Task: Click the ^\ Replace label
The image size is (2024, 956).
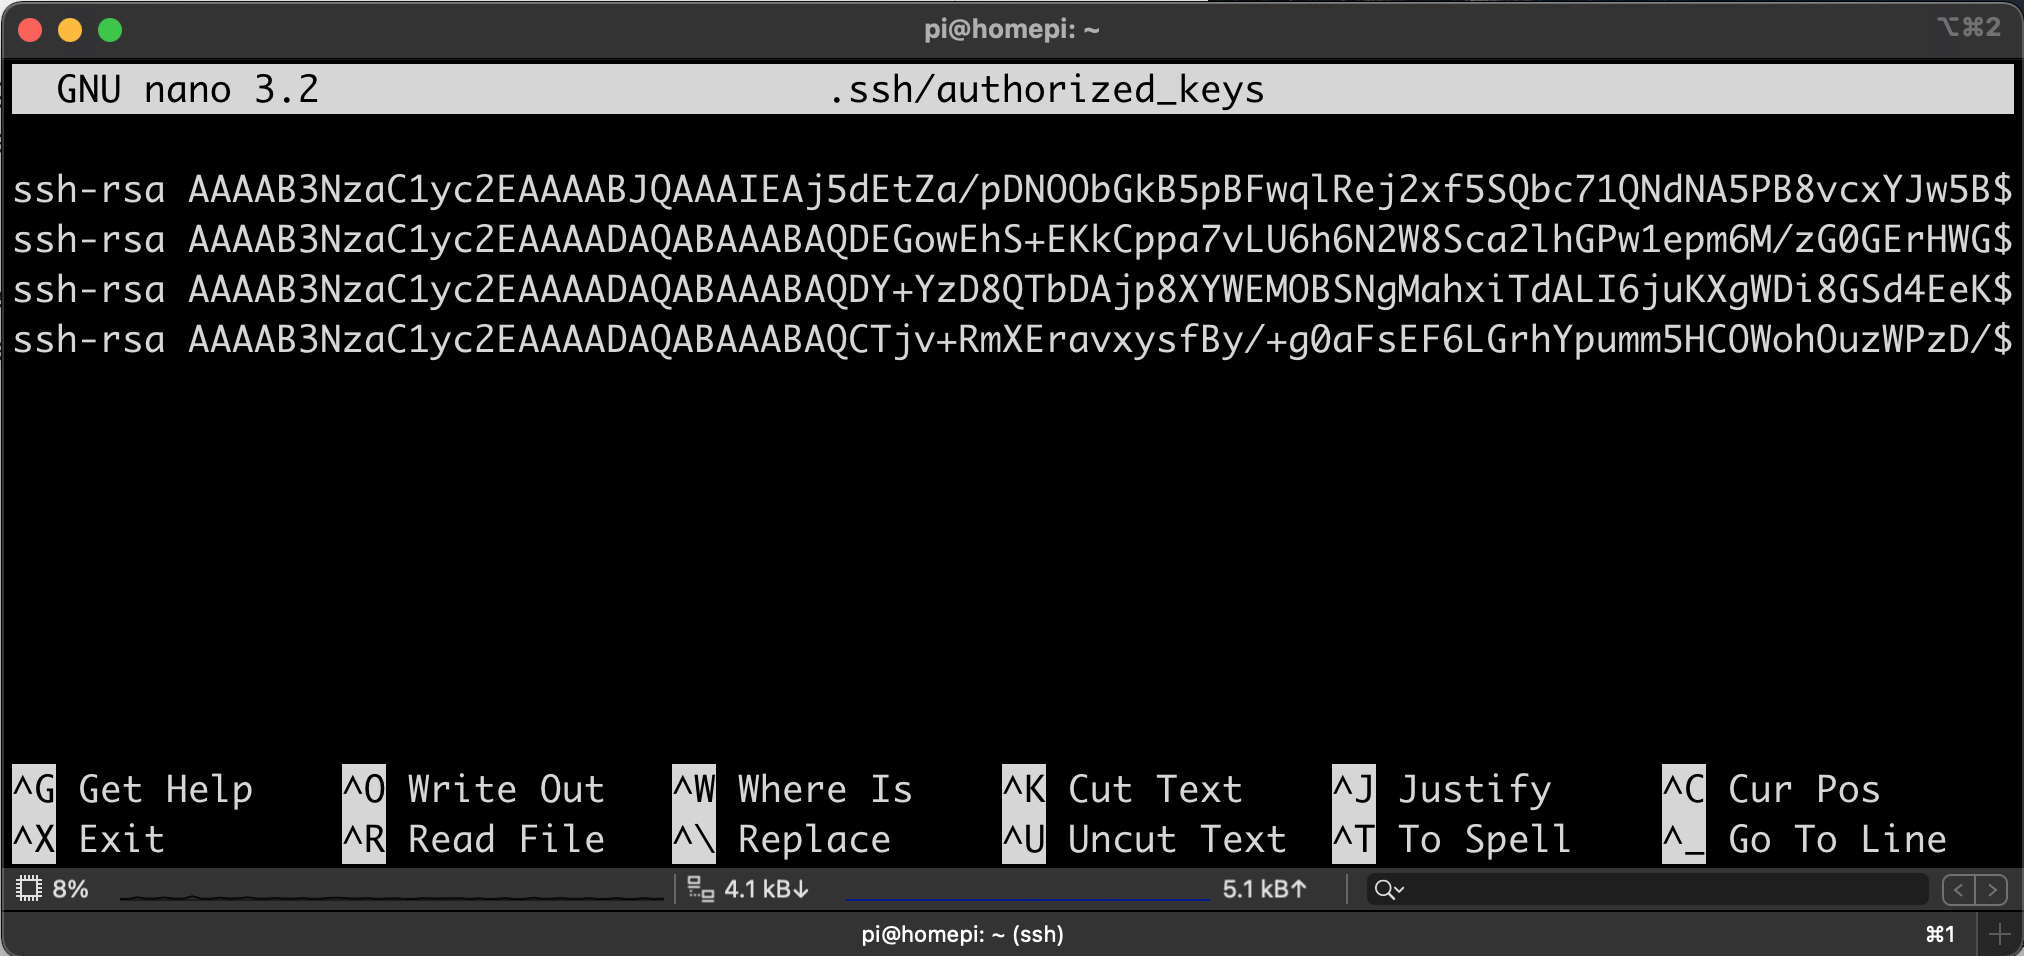Action: 782,839
